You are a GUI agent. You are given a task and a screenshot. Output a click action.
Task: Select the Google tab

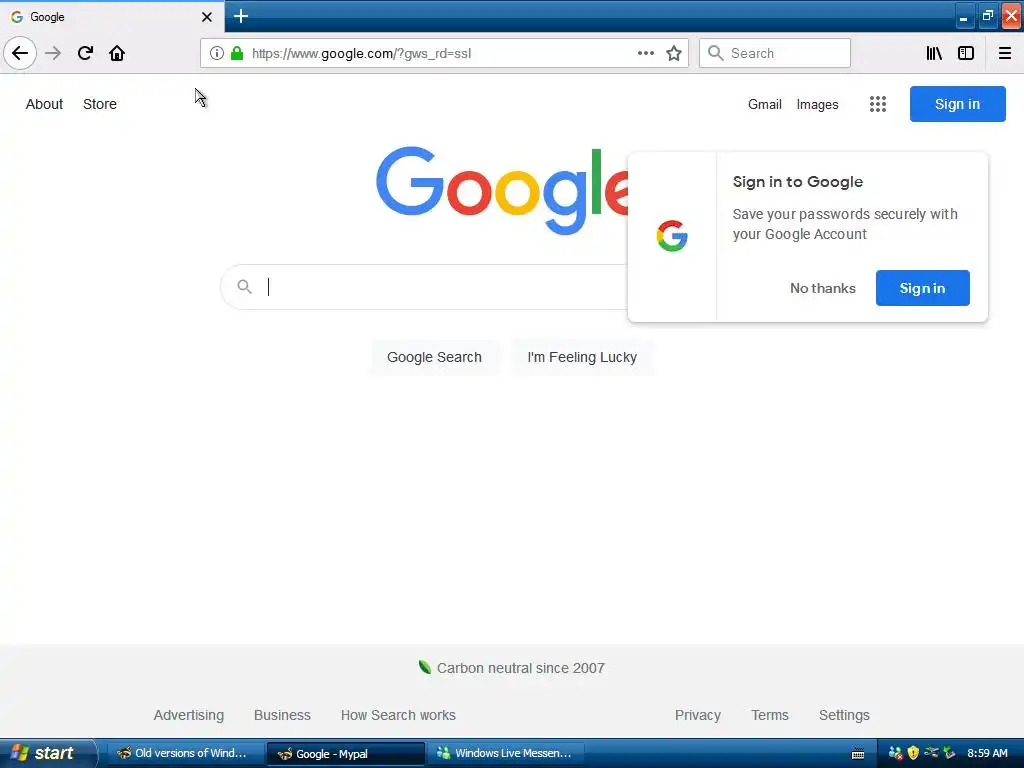point(112,16)
